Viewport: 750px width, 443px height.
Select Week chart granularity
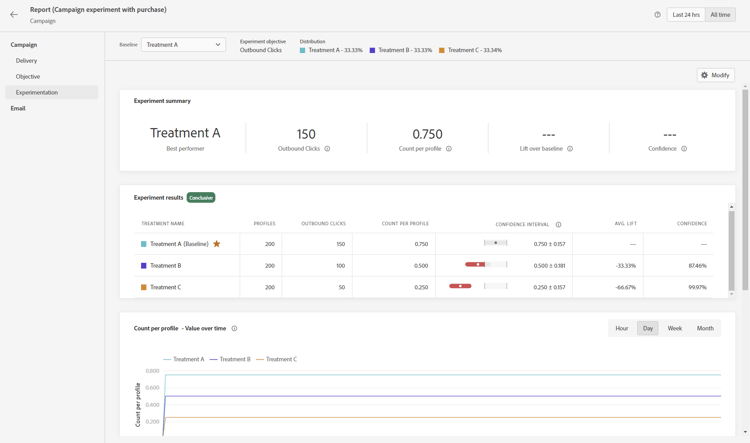[x=675, y=329]
